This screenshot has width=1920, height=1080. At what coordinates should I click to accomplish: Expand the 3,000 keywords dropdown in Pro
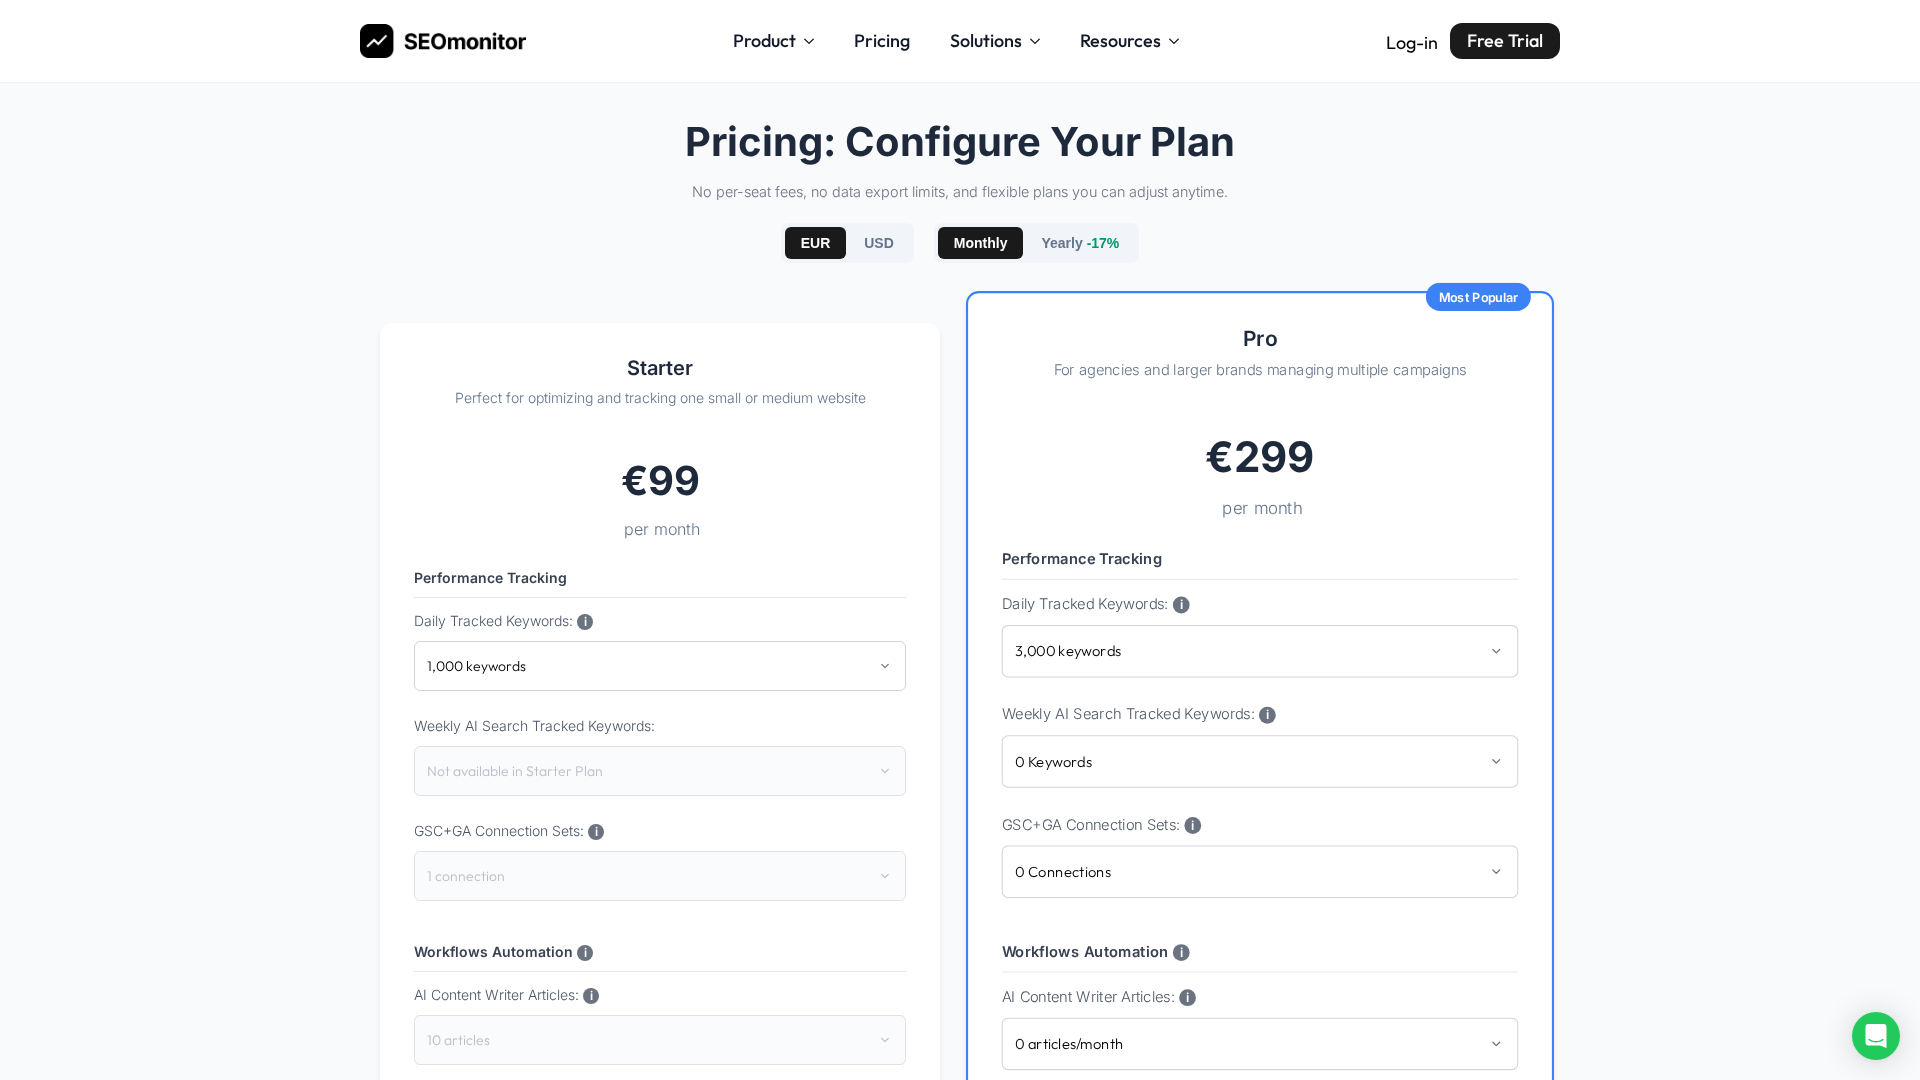click(1259, 651)
